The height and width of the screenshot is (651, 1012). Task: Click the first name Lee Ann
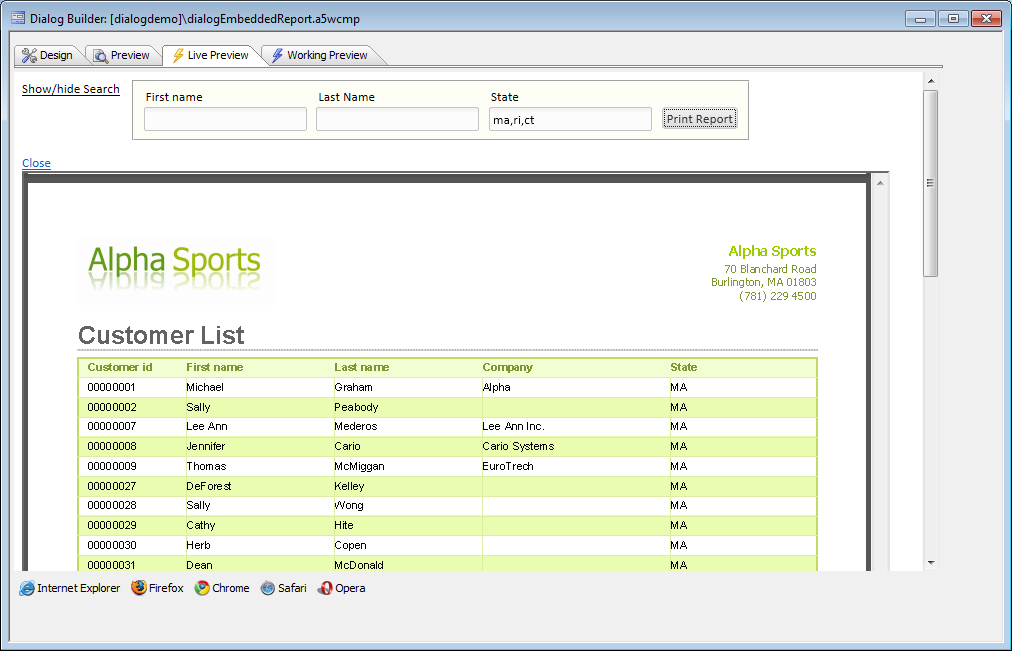(x=207, y=426)
